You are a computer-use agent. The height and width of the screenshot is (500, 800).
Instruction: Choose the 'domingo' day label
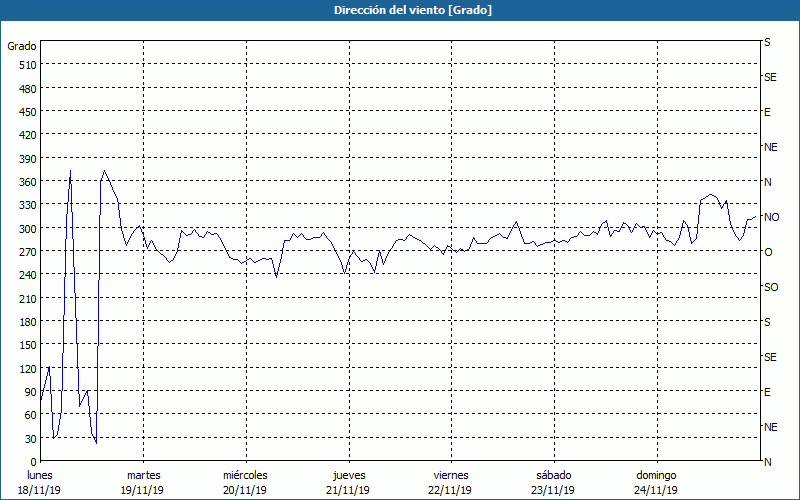point(656,475)
